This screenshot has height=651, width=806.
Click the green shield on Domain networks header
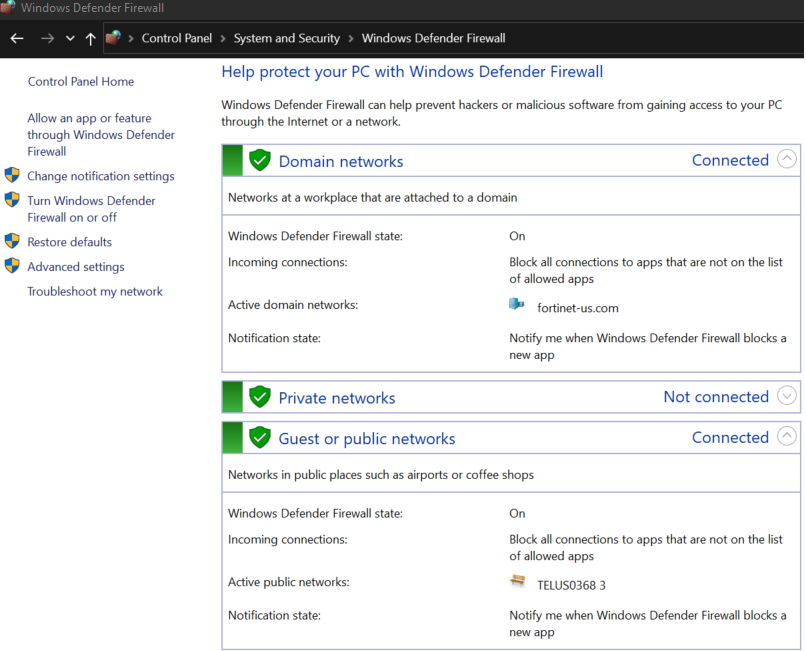tap(260, 159)
